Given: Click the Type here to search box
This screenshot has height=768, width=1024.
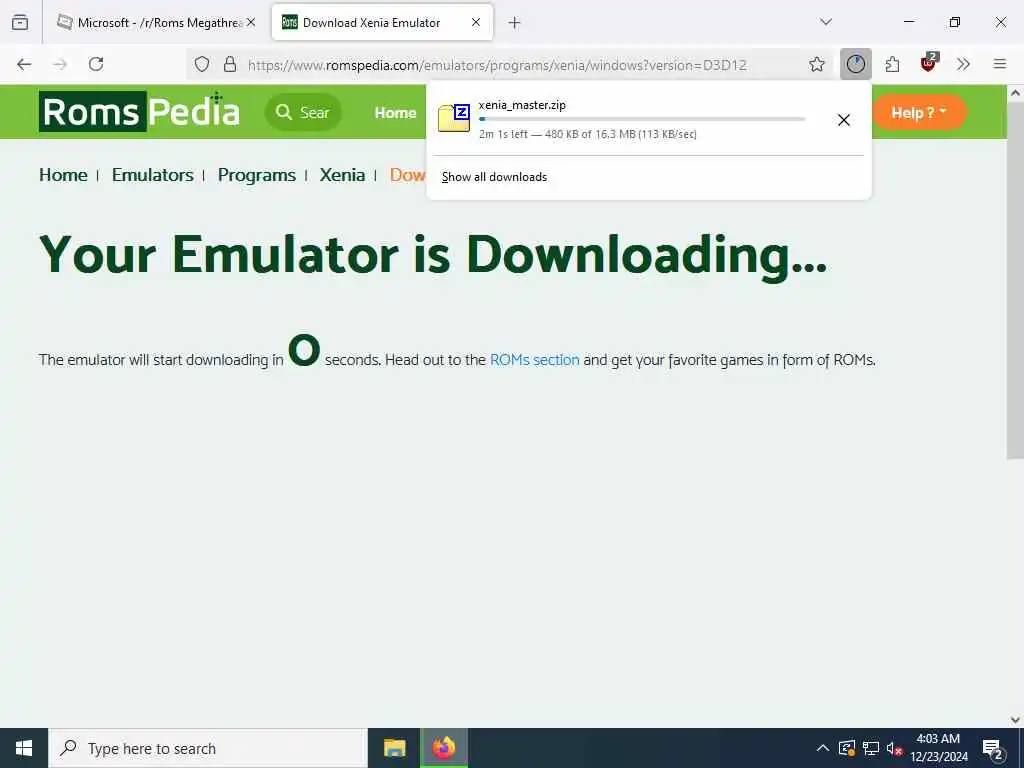Looking at the screenshot, I should (x=208, y=748).
